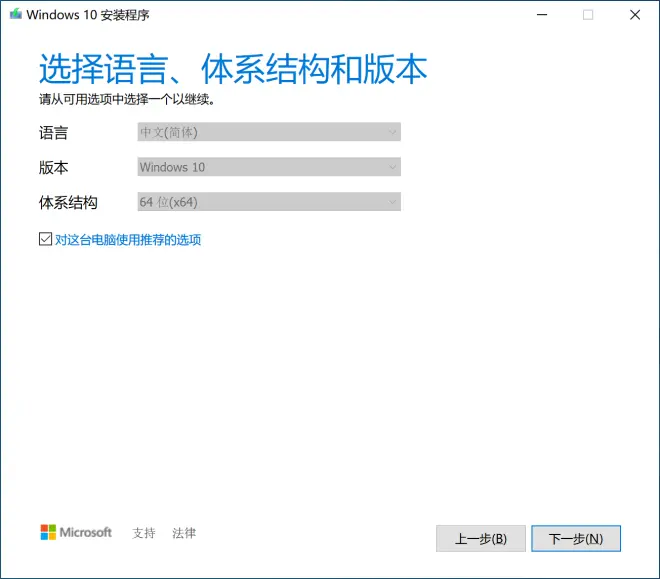The height and width of the screenshot is (579, 660).
Task: Minimize the Windows 10 安装程序 window
Action: pos(542,15)
